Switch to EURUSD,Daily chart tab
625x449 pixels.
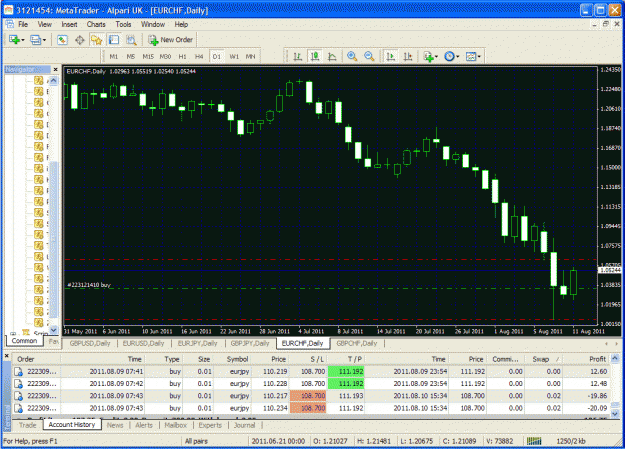point(143,343)
